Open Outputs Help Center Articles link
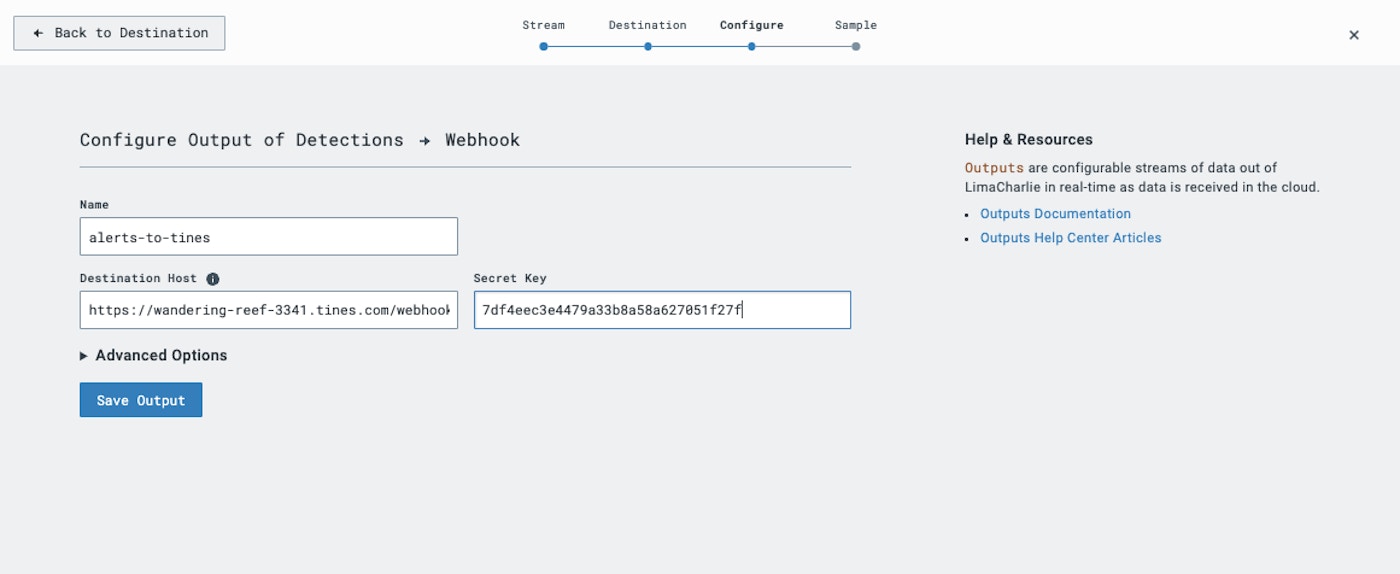 (1070, 238)
